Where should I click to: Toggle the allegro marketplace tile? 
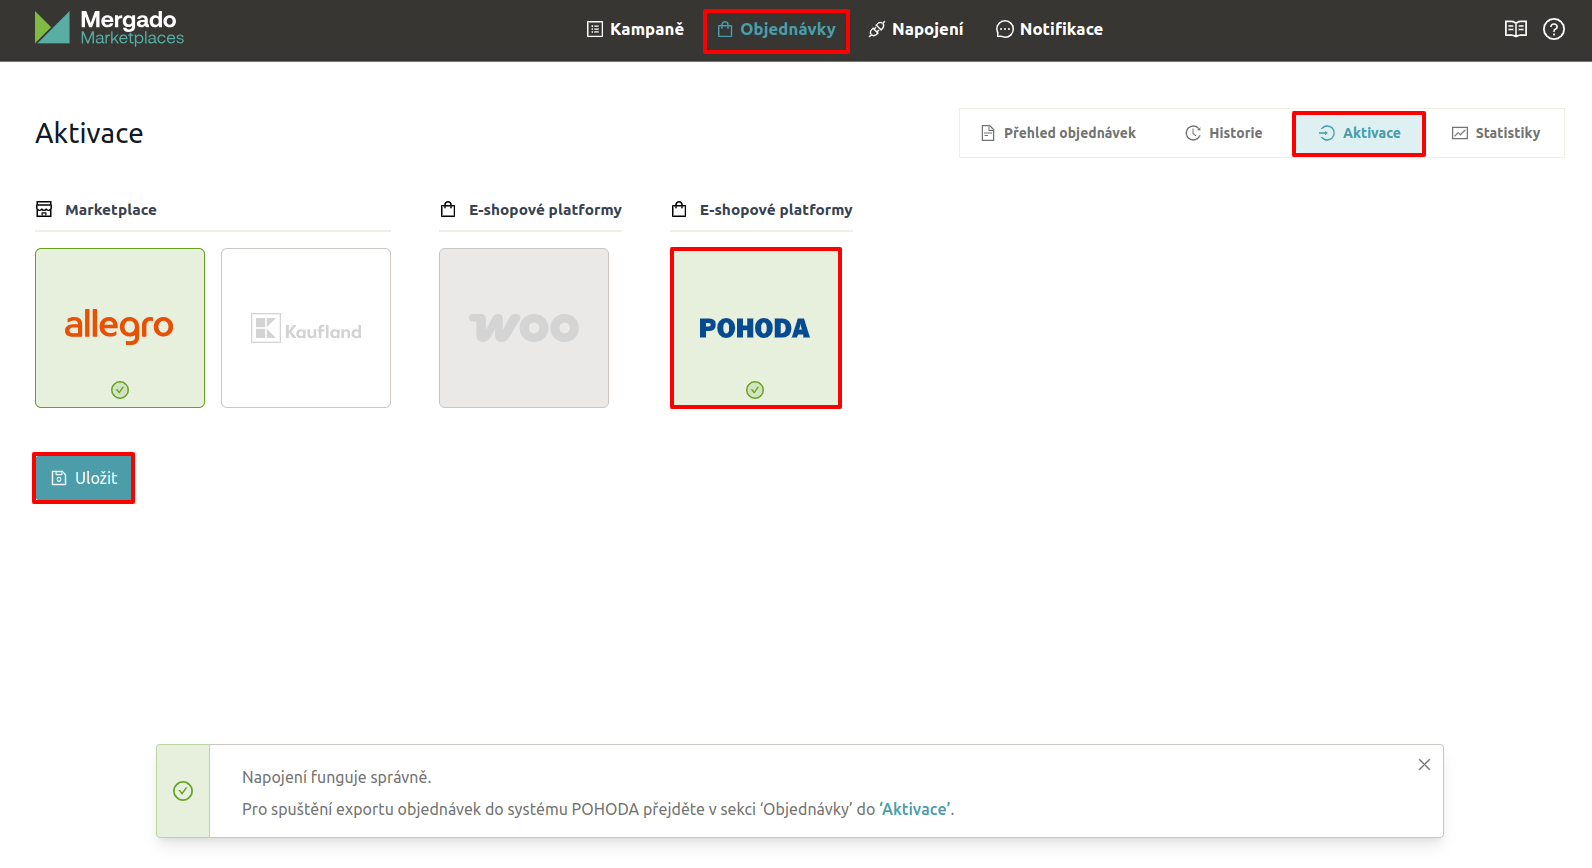point(120,326)
